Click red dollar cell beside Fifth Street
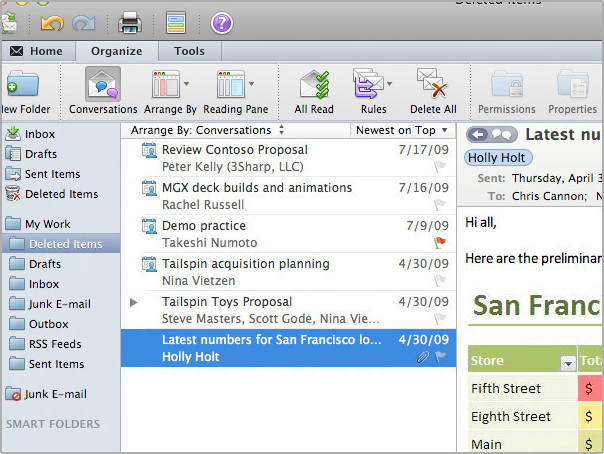 [590, 388]
